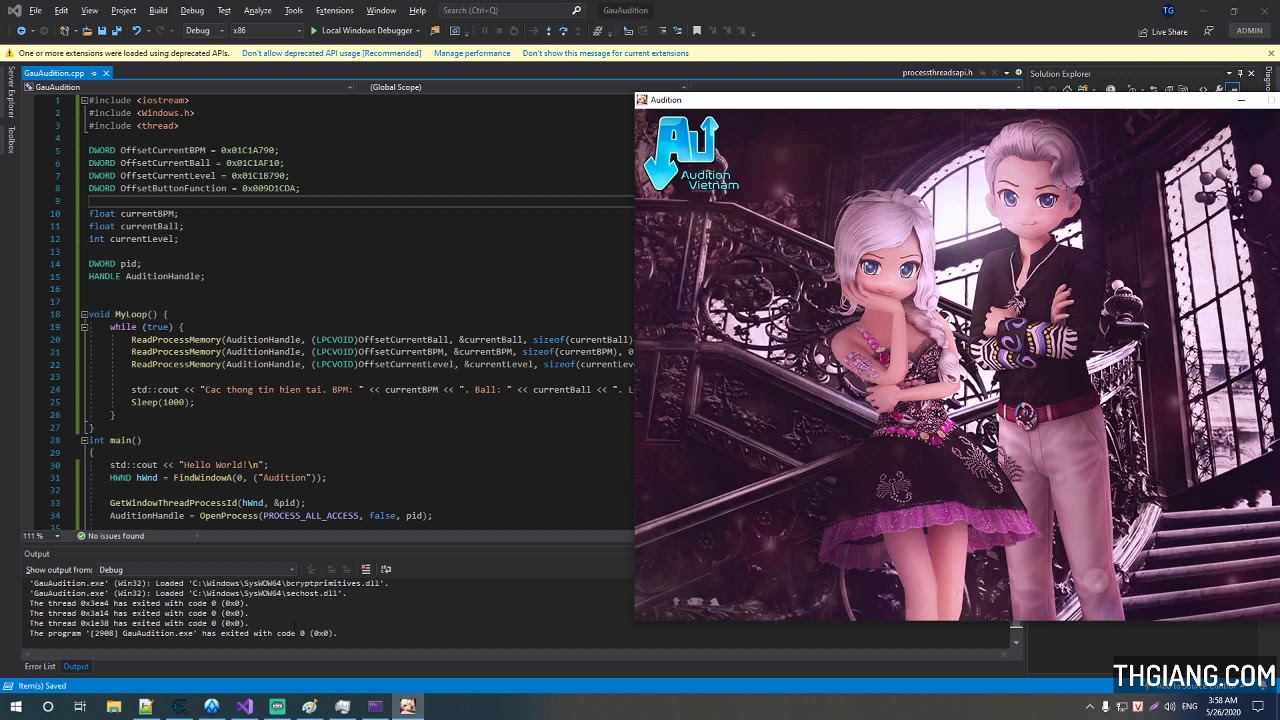Viewport: 1280px width, 720px height.
Task: Minimize the Audition game window
Action: (1241, 100)
